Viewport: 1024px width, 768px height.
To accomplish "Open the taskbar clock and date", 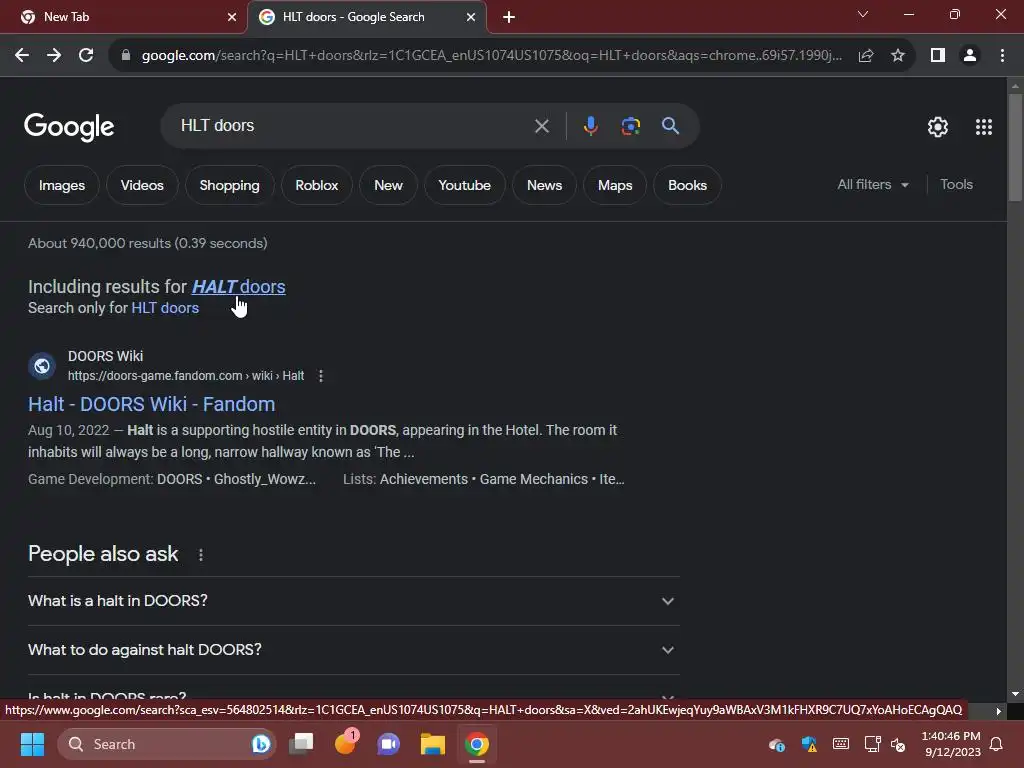I will (951, 744).
